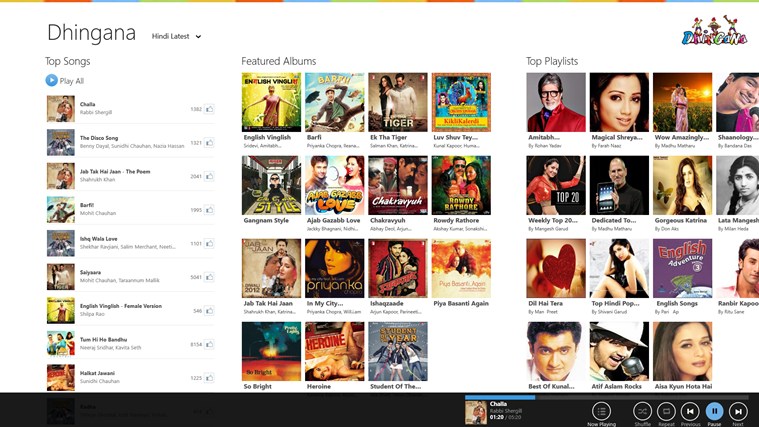Click the Top Songs section heading
The image size is (759, 427).
point(68,61)
